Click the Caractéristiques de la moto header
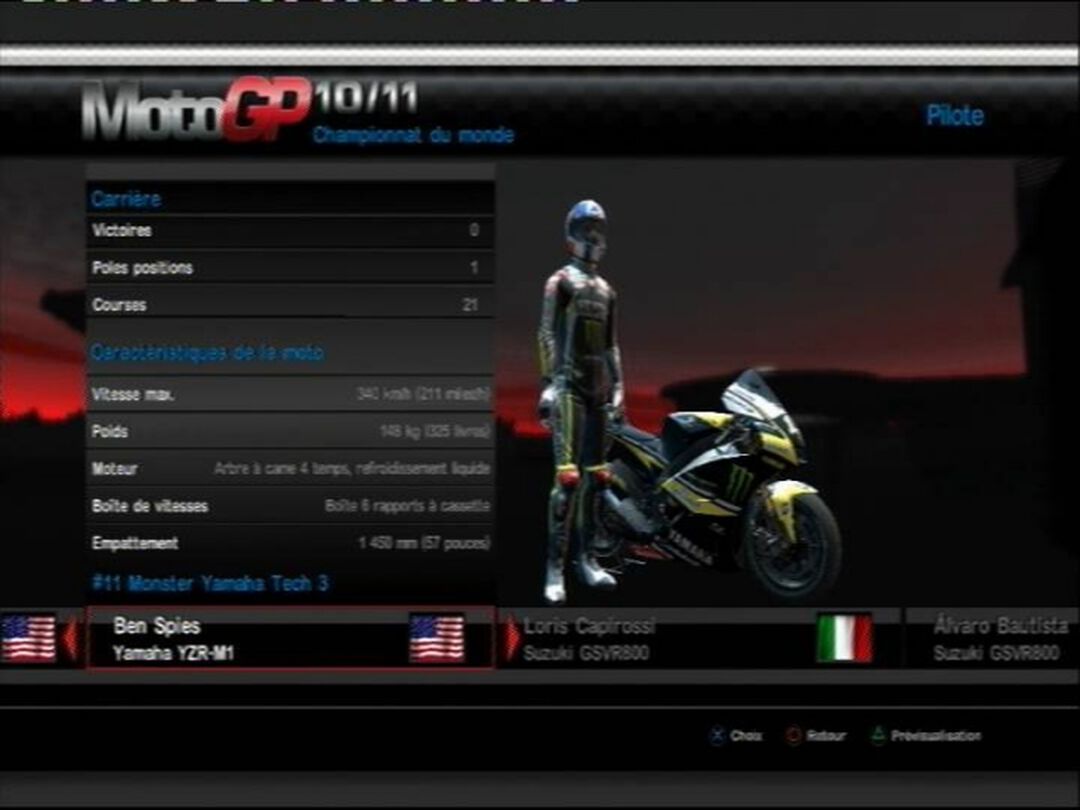 (x=207, y=353)
